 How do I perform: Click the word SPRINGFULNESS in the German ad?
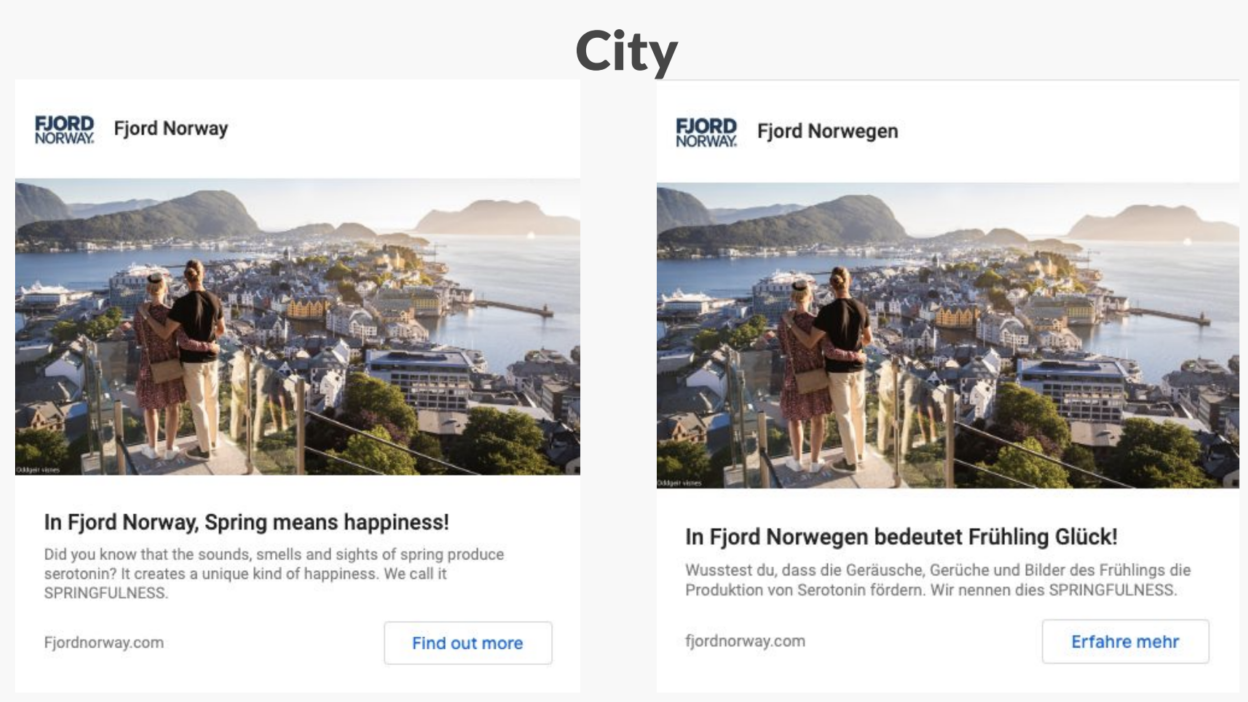pos(1112,590)
